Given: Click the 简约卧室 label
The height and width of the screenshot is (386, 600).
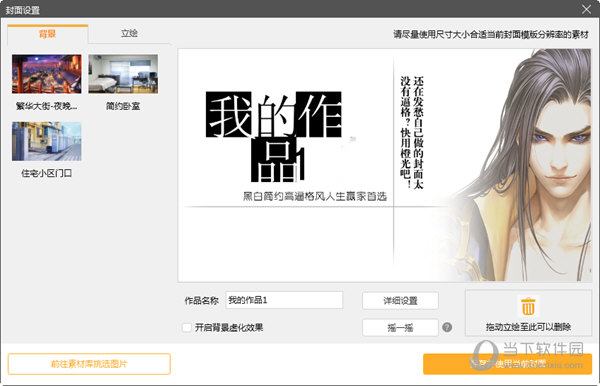Looking at the screenshot, I should pyautogui.click(x=123, y=106).
